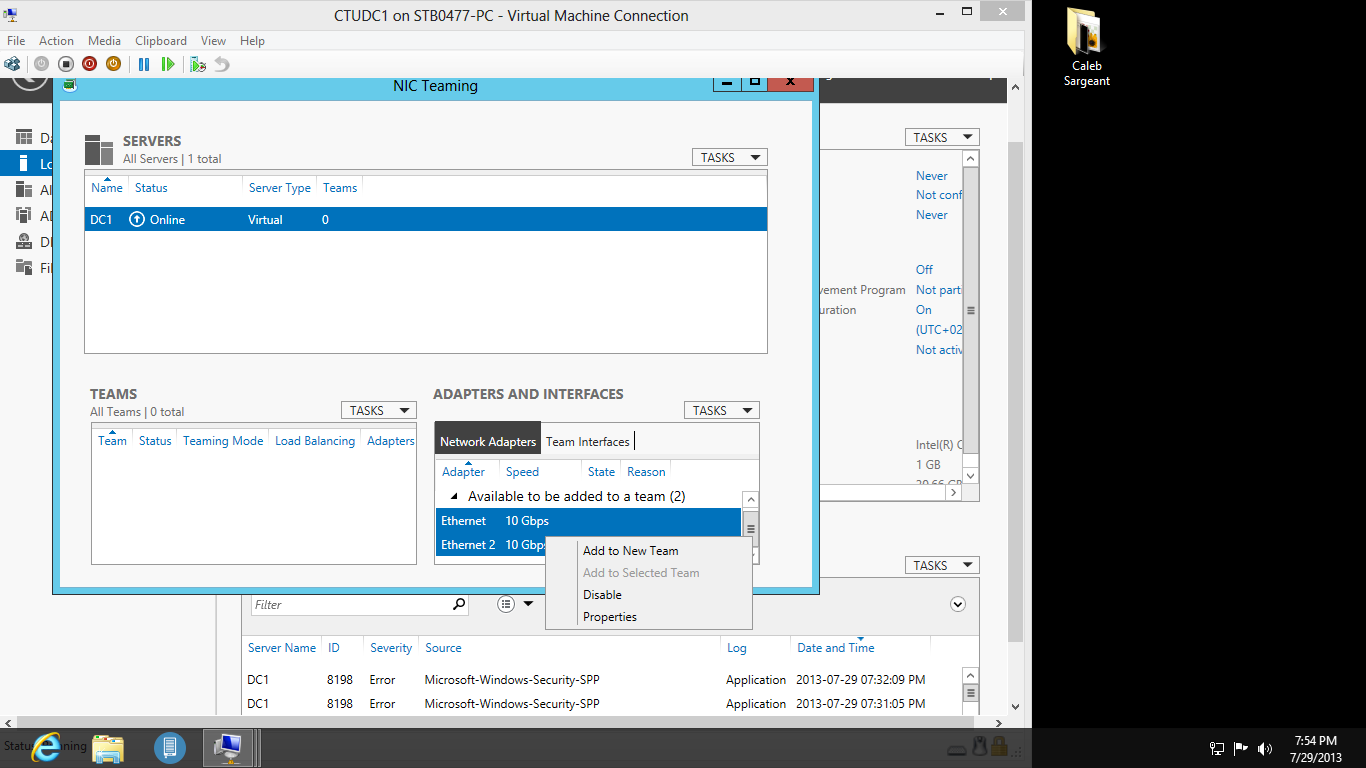Open the SERVERS section TASKS dropdown
The image size is (1366, 768).
click(x=730, y=157)
